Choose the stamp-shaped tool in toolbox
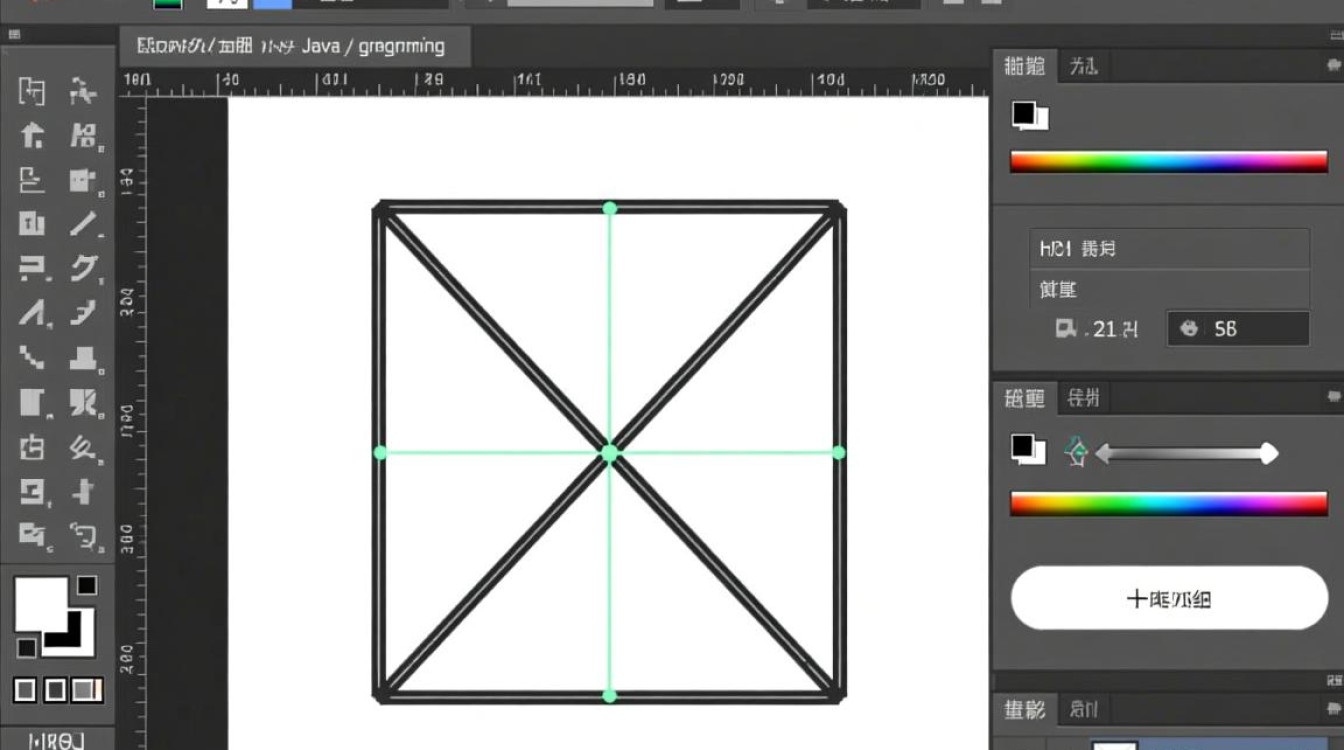This screenshot has width=1344, height=750. click(84, 358)
